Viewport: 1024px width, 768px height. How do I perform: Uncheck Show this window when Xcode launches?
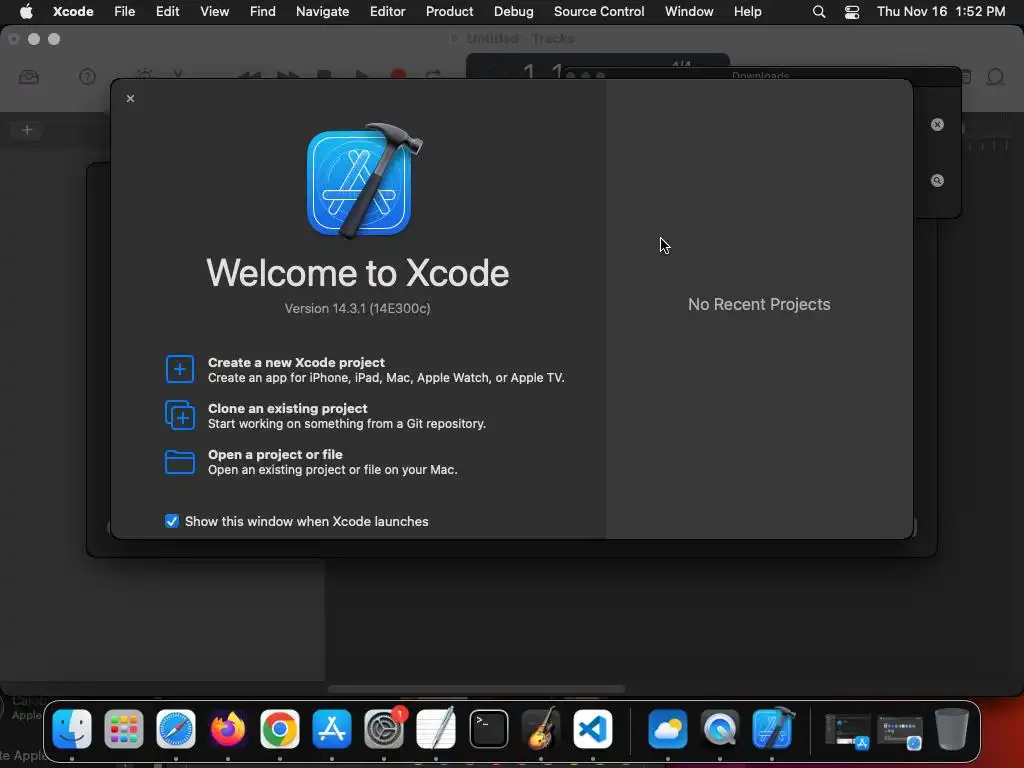172,521
